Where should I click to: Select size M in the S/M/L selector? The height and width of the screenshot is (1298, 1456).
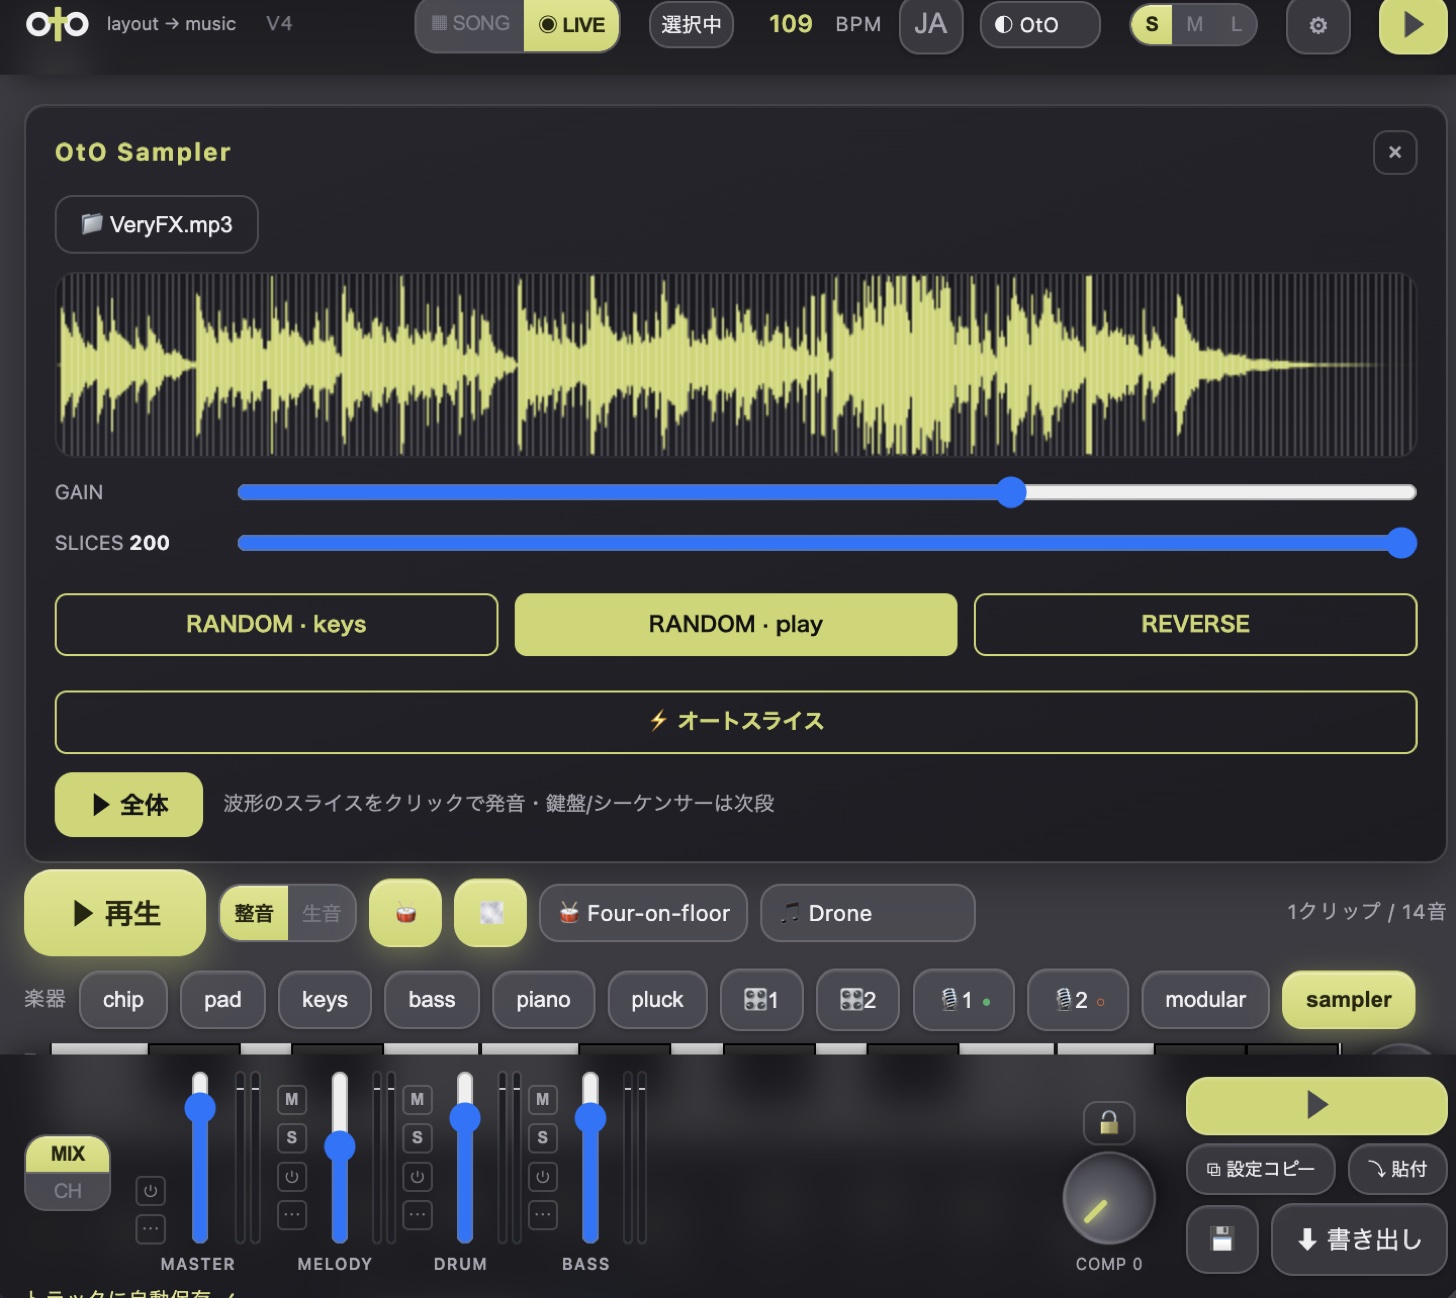pos(1194,25)
